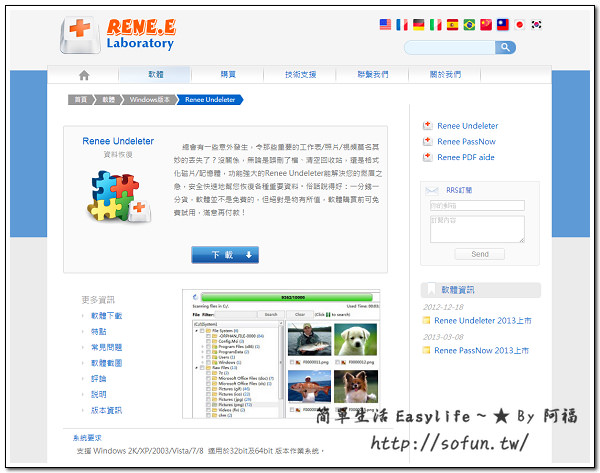
Task: Select the Italian flag language
Action: coord(435,24)
